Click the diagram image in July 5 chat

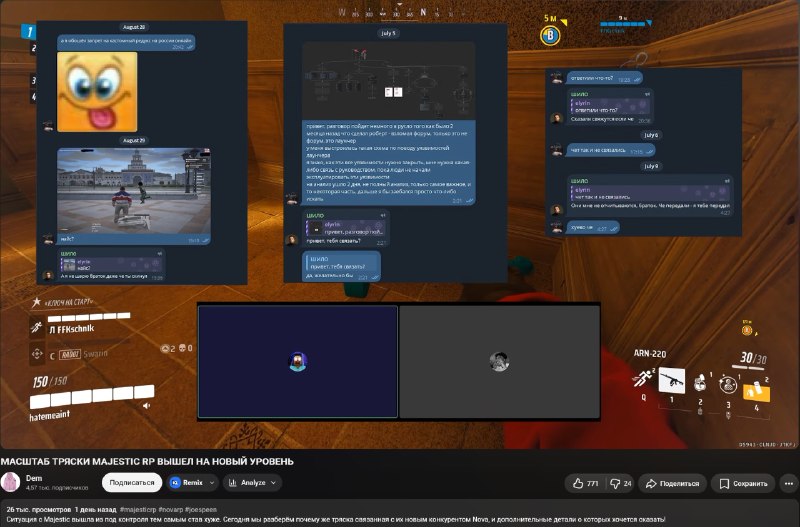click(389, 81)
